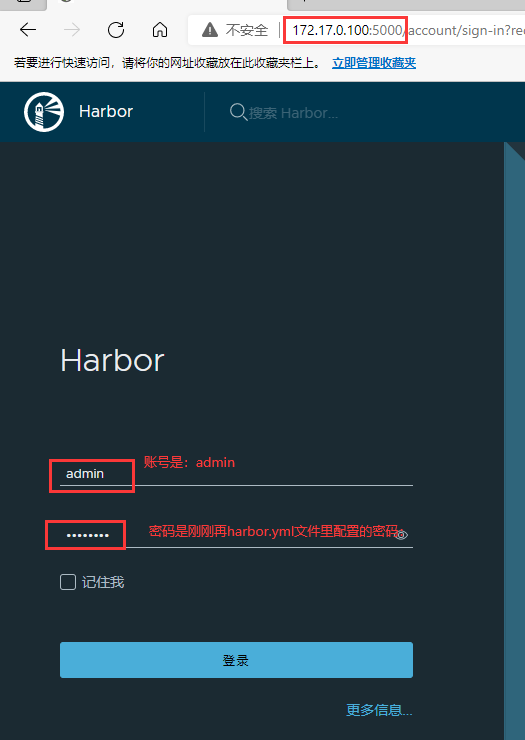This screenshot has width=525, height=740.
Task: Click the magnifier icon in Harbor search
Action: 238,112
